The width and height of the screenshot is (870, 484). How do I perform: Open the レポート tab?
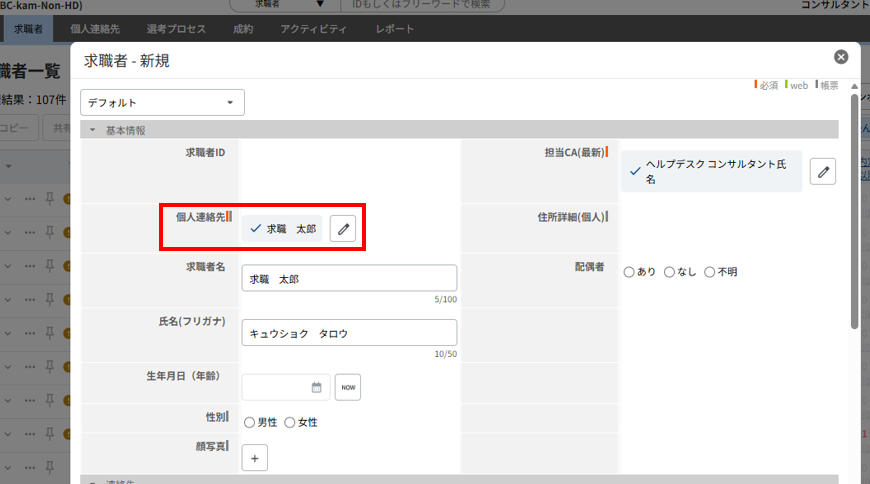pyautogui.click(x=395, y=29)
